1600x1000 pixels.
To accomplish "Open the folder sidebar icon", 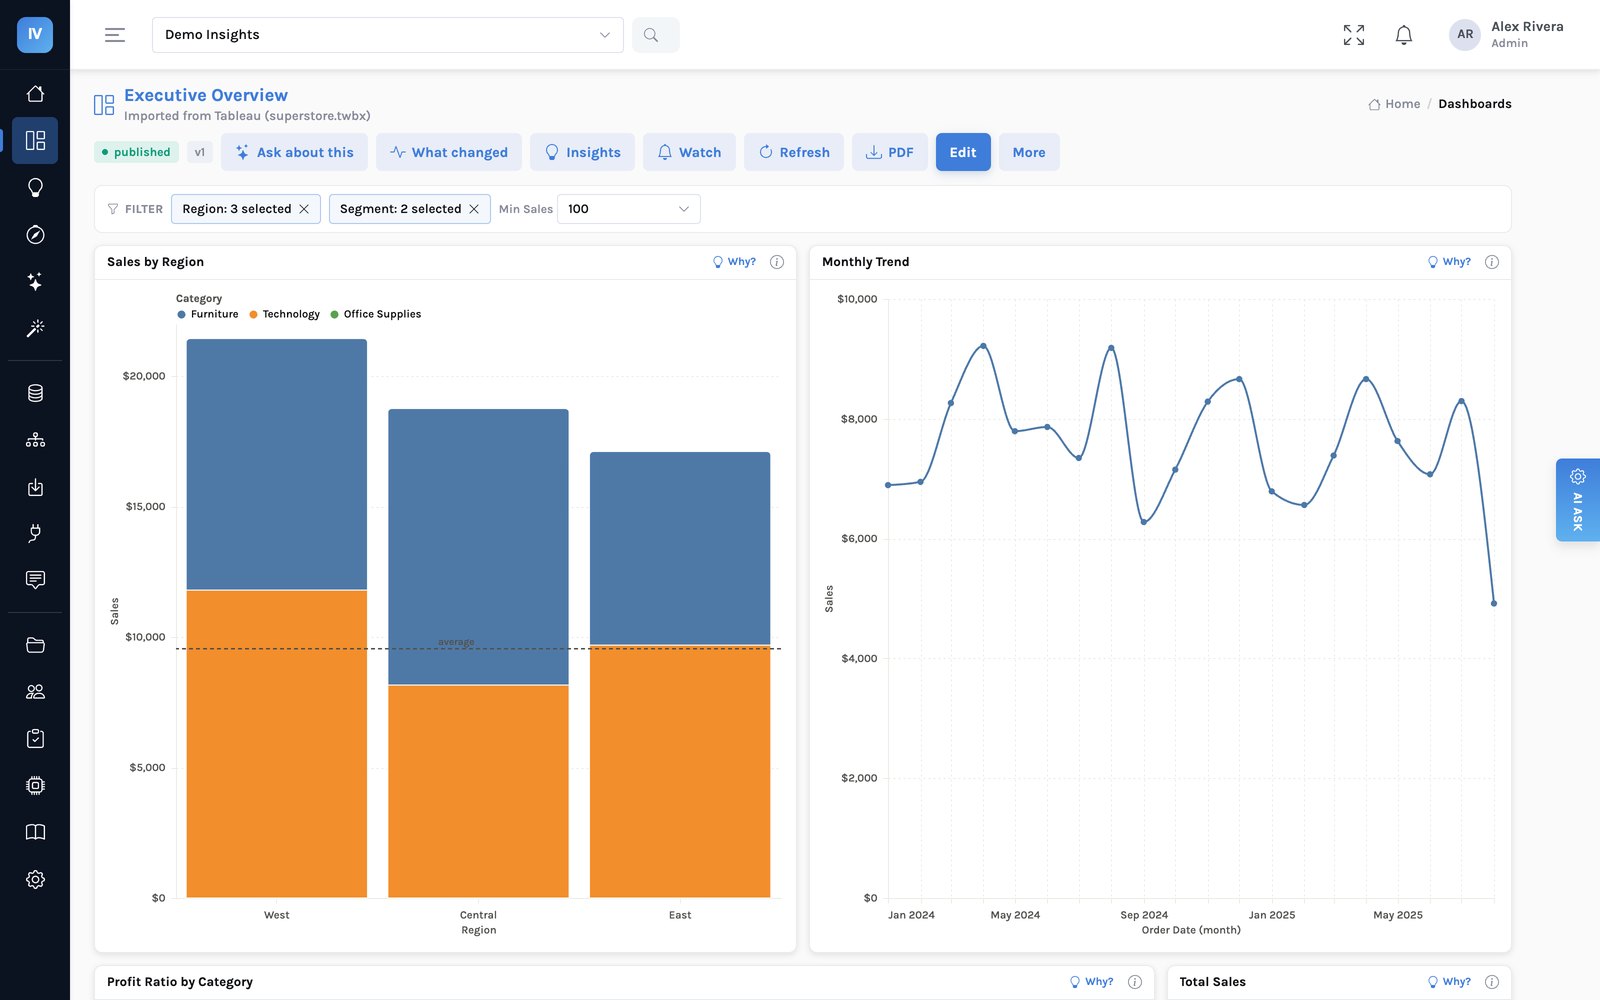I will click(35, 645).
